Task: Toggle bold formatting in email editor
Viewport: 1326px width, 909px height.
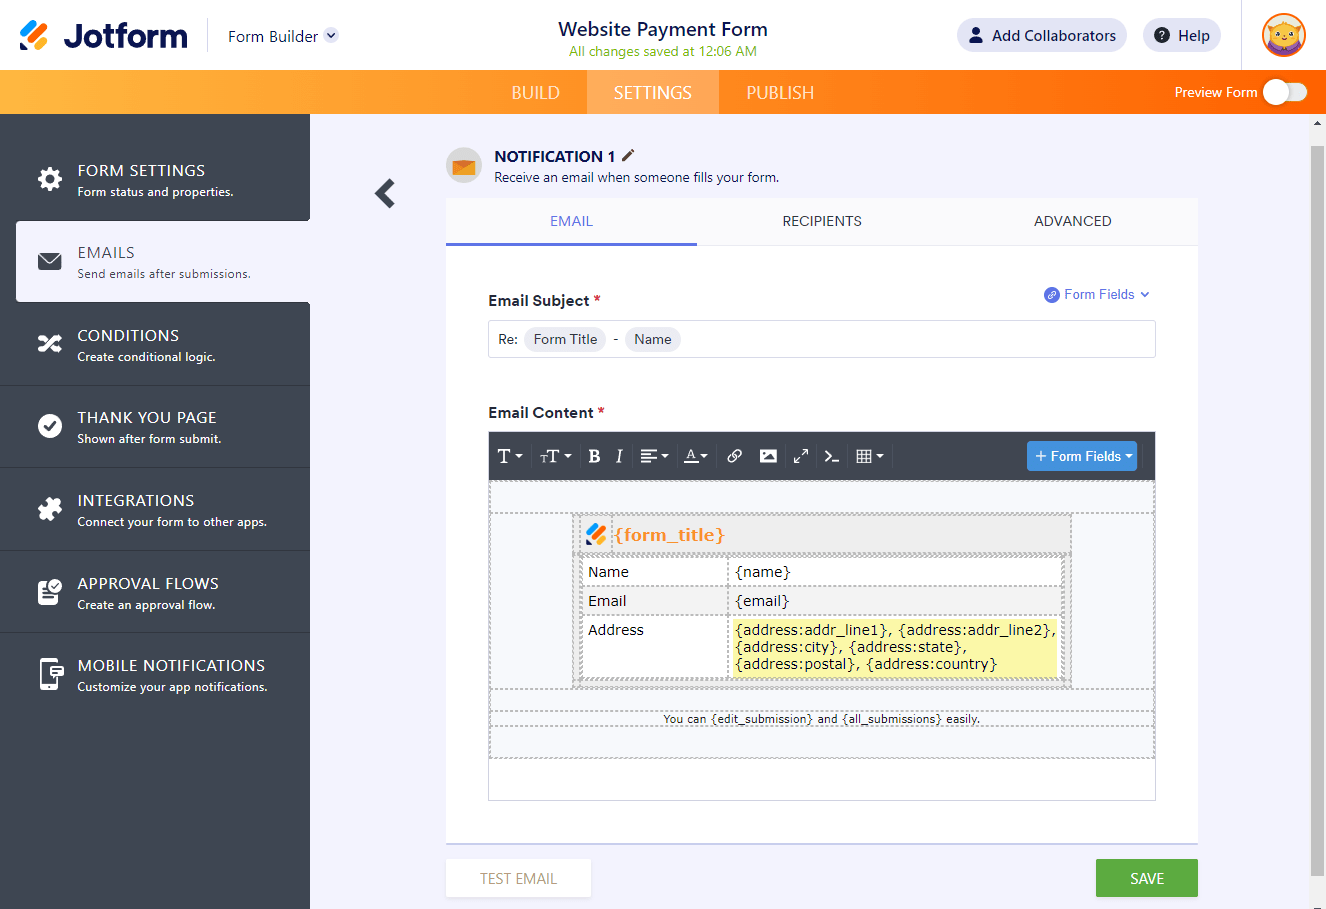Action: (x=594, y=456)
